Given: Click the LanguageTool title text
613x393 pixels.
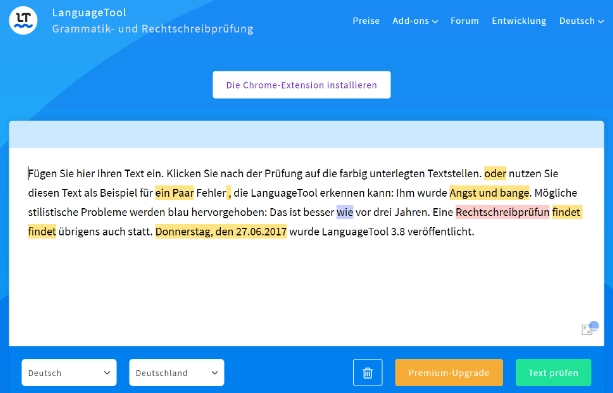Looking at the screenshot, I should pyautogui.click(x=89, y=13).
